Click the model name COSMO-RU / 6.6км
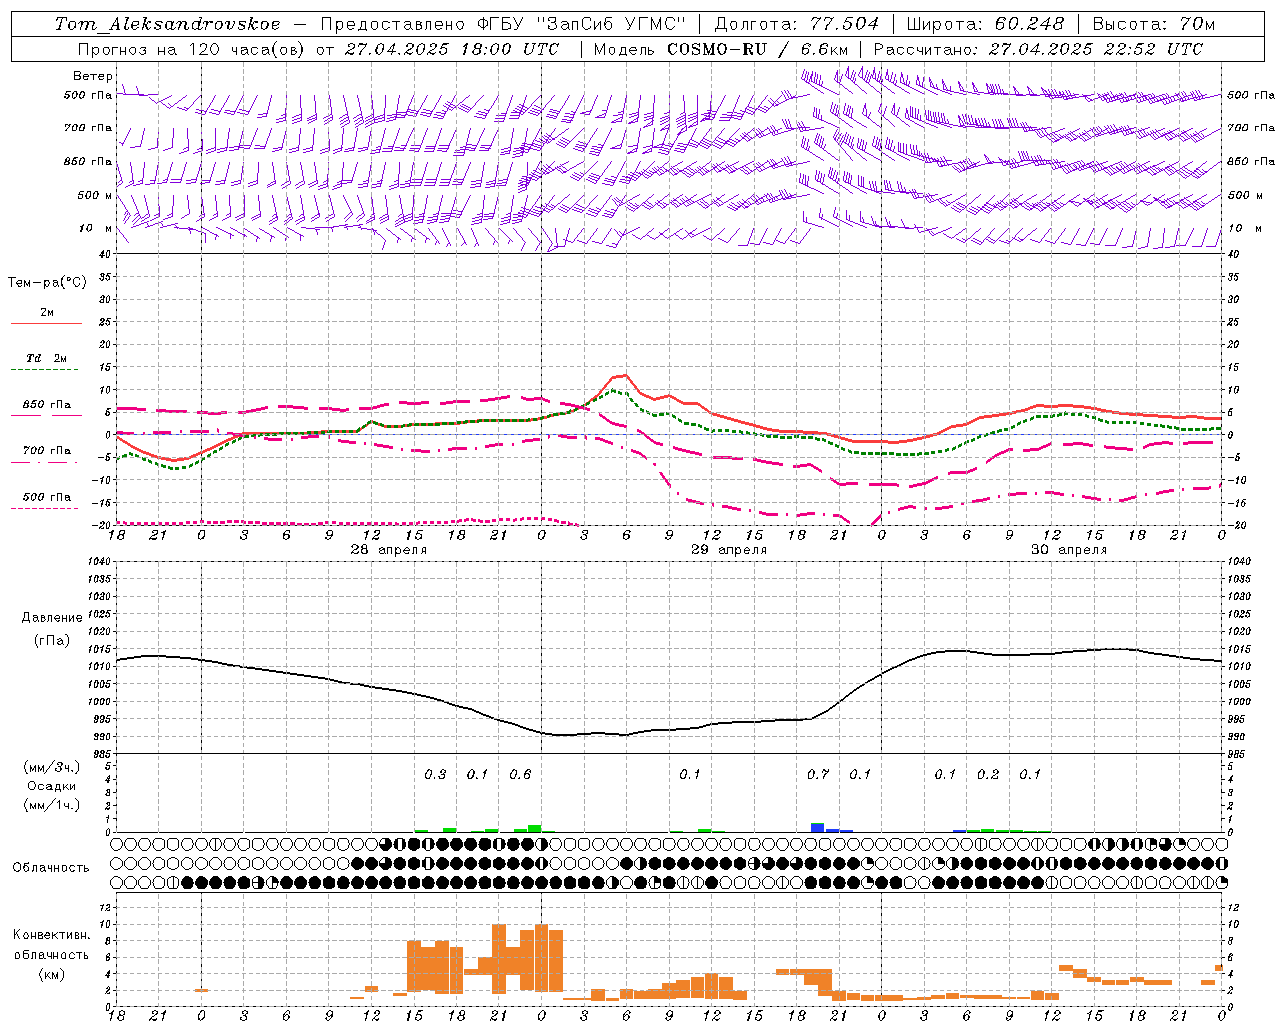1280x1024 pixels. pos(758,49)
